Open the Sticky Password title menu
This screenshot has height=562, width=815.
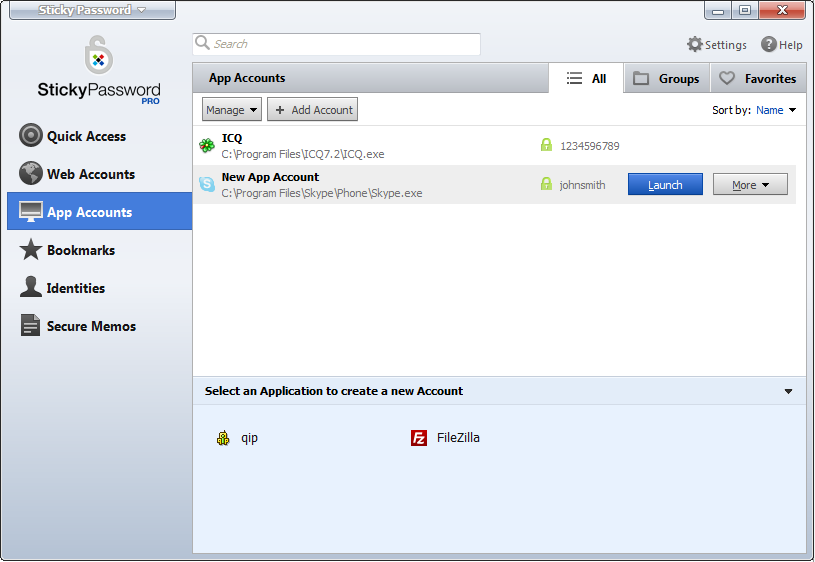93,10
